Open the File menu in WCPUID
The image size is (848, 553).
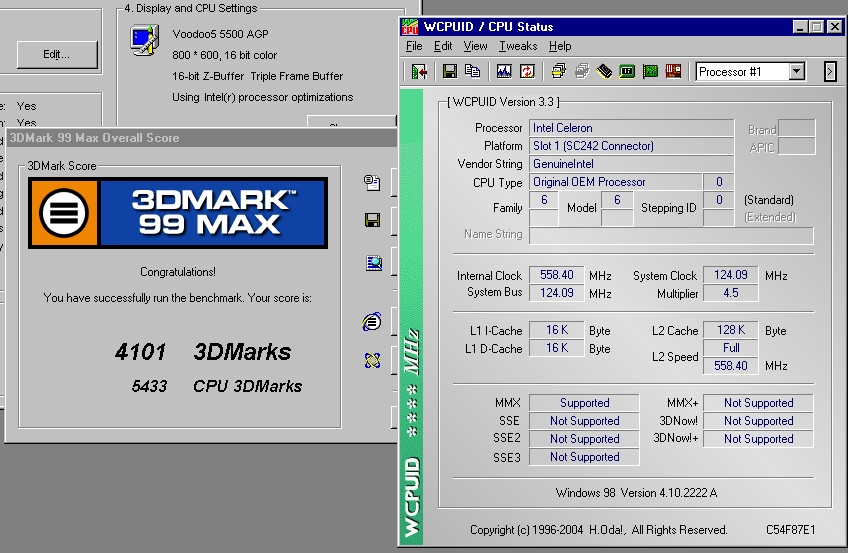(x=414, y=46)
